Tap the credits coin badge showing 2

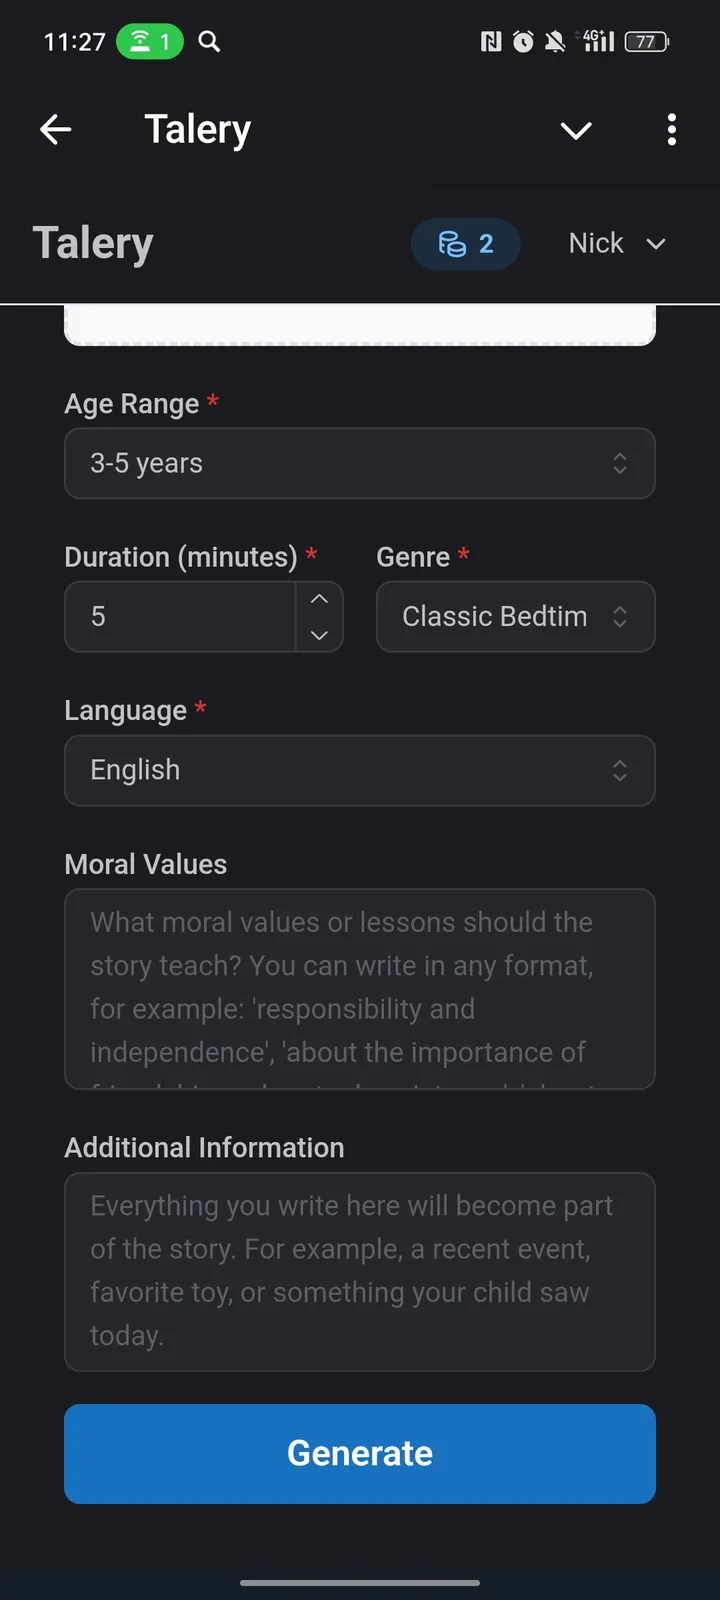[x=465, y=243]
